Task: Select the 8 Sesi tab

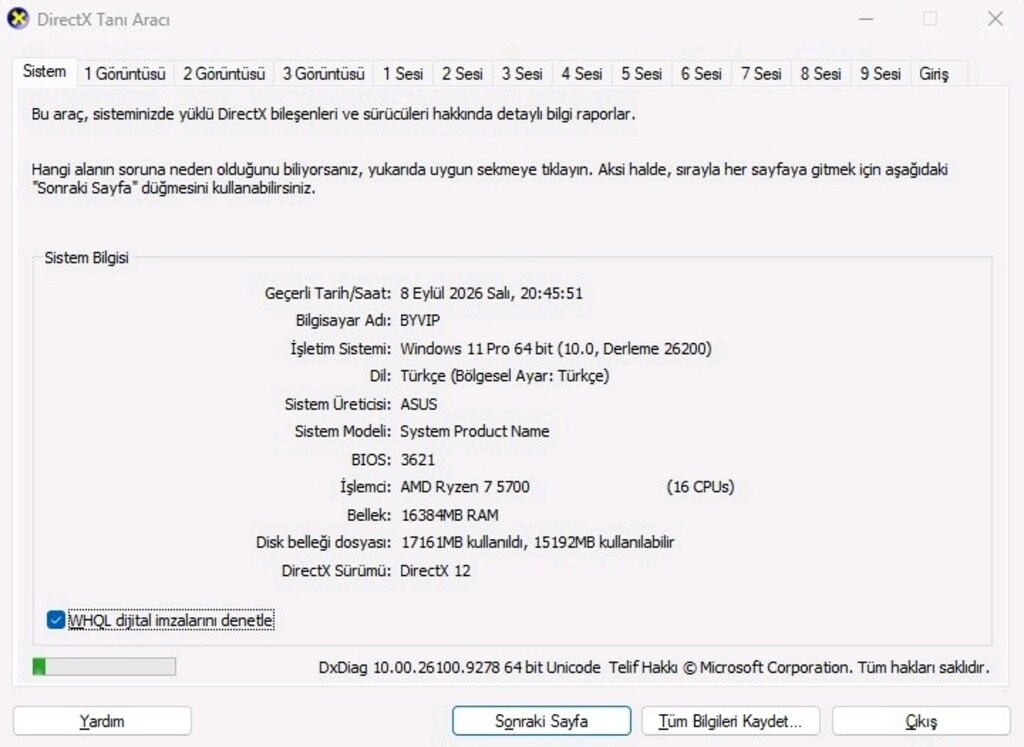Action: 821,74
